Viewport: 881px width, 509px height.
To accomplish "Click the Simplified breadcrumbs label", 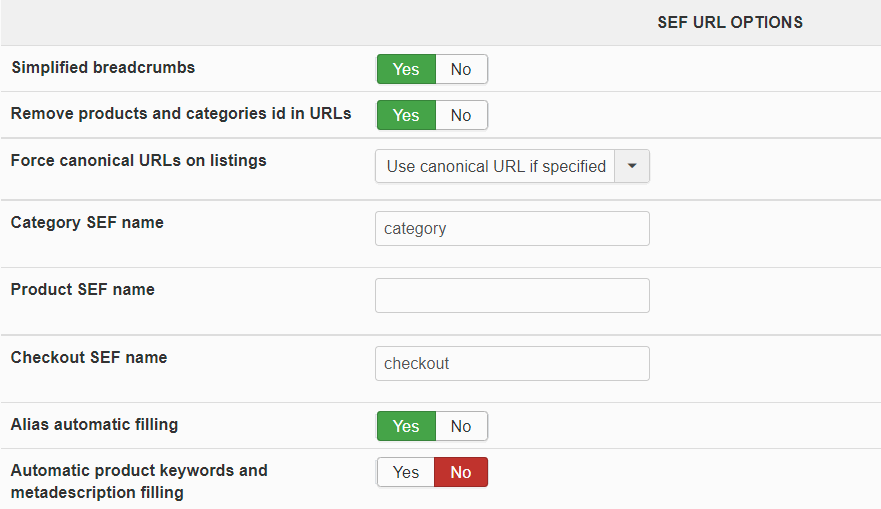I will pyautogui.click(x=103, y=68).
